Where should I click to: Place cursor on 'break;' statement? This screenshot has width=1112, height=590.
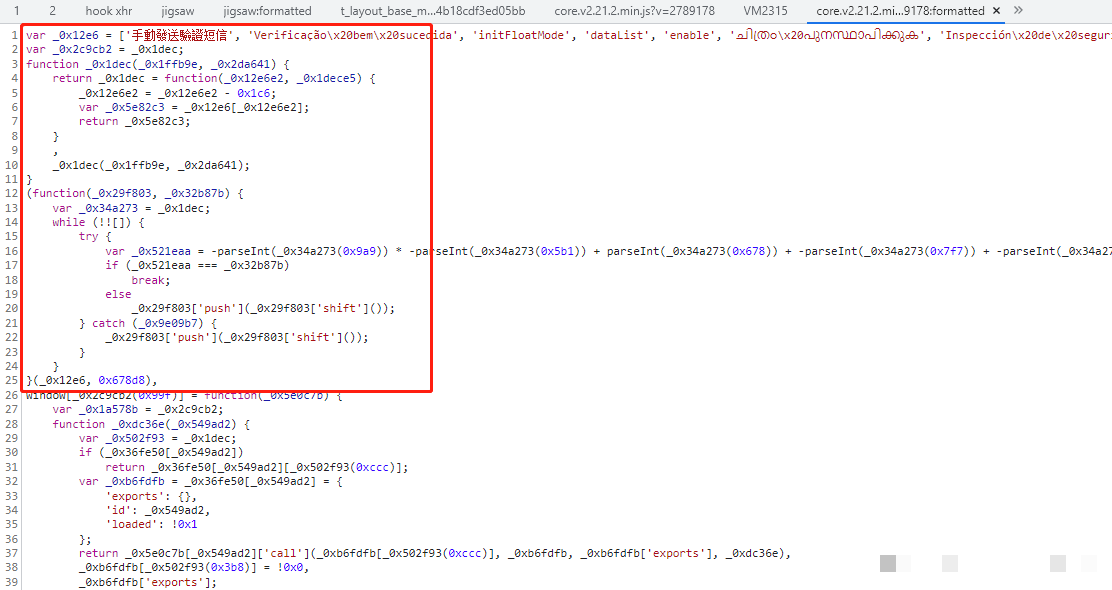pyautogui.click(x=148, y=280)
